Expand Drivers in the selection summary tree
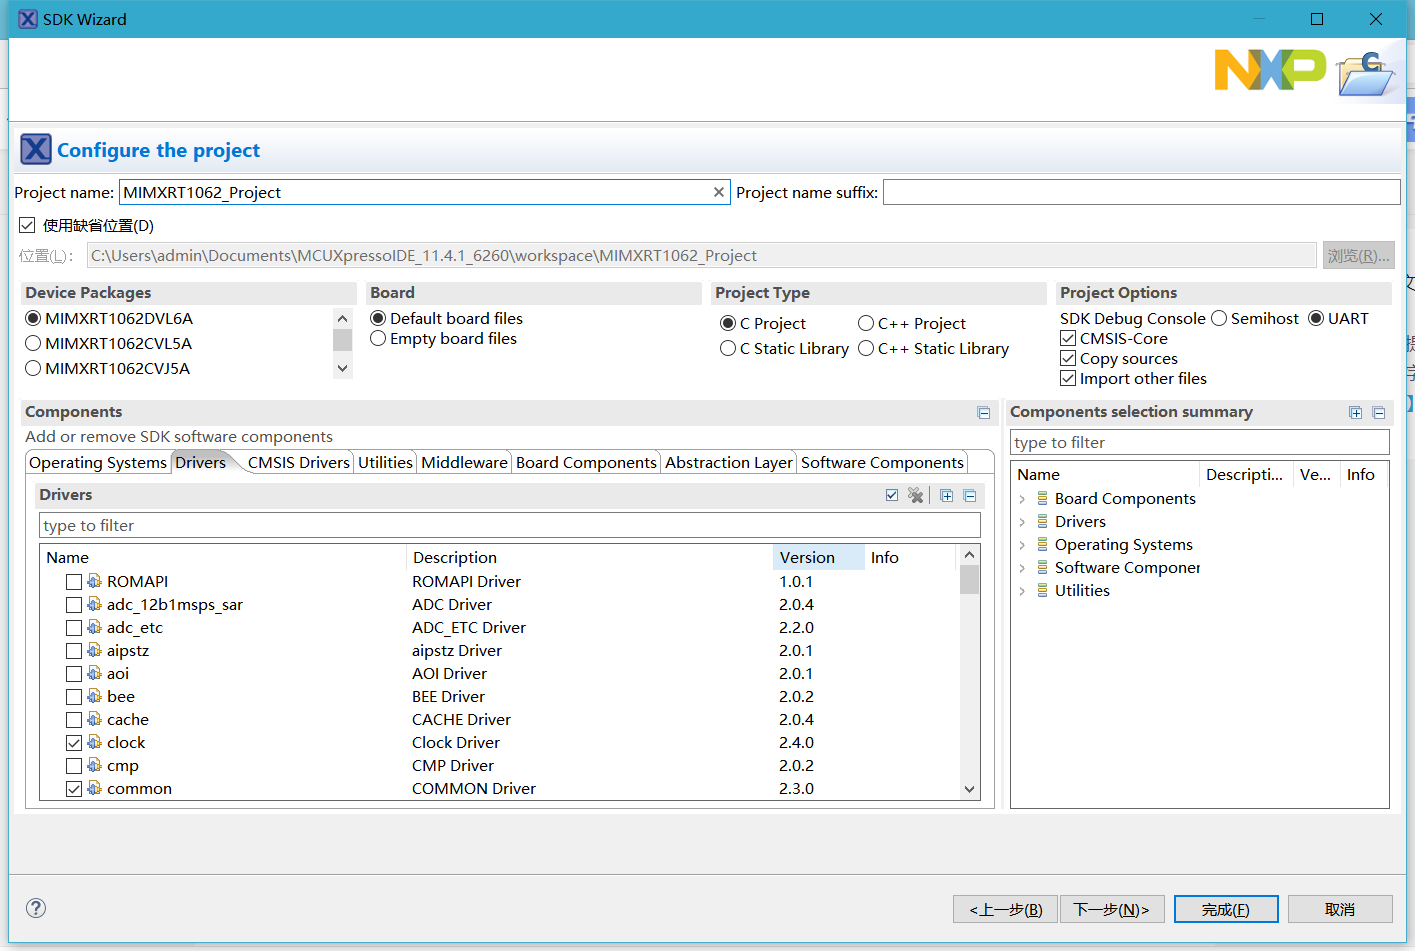This screenshot has width=1415, height=951. pos(1022,521)
